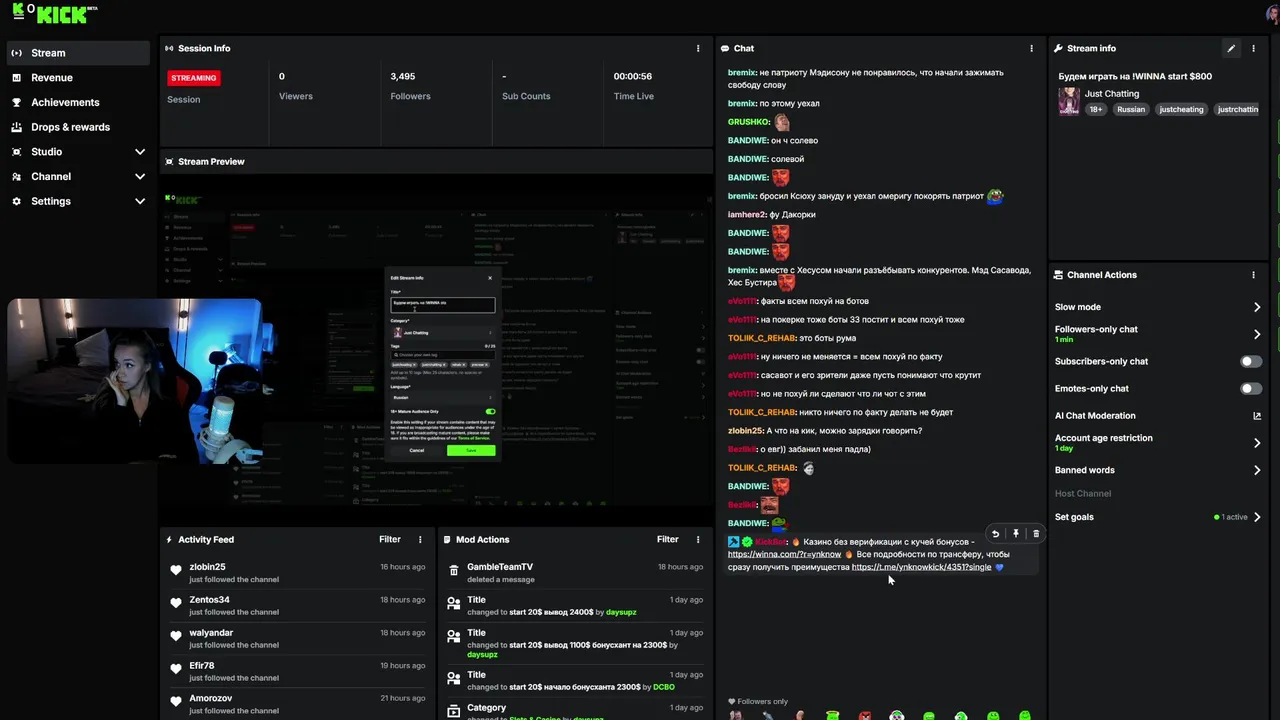
Task: Pin the KickBot chat message
Action: click(x=1015, y=534)
